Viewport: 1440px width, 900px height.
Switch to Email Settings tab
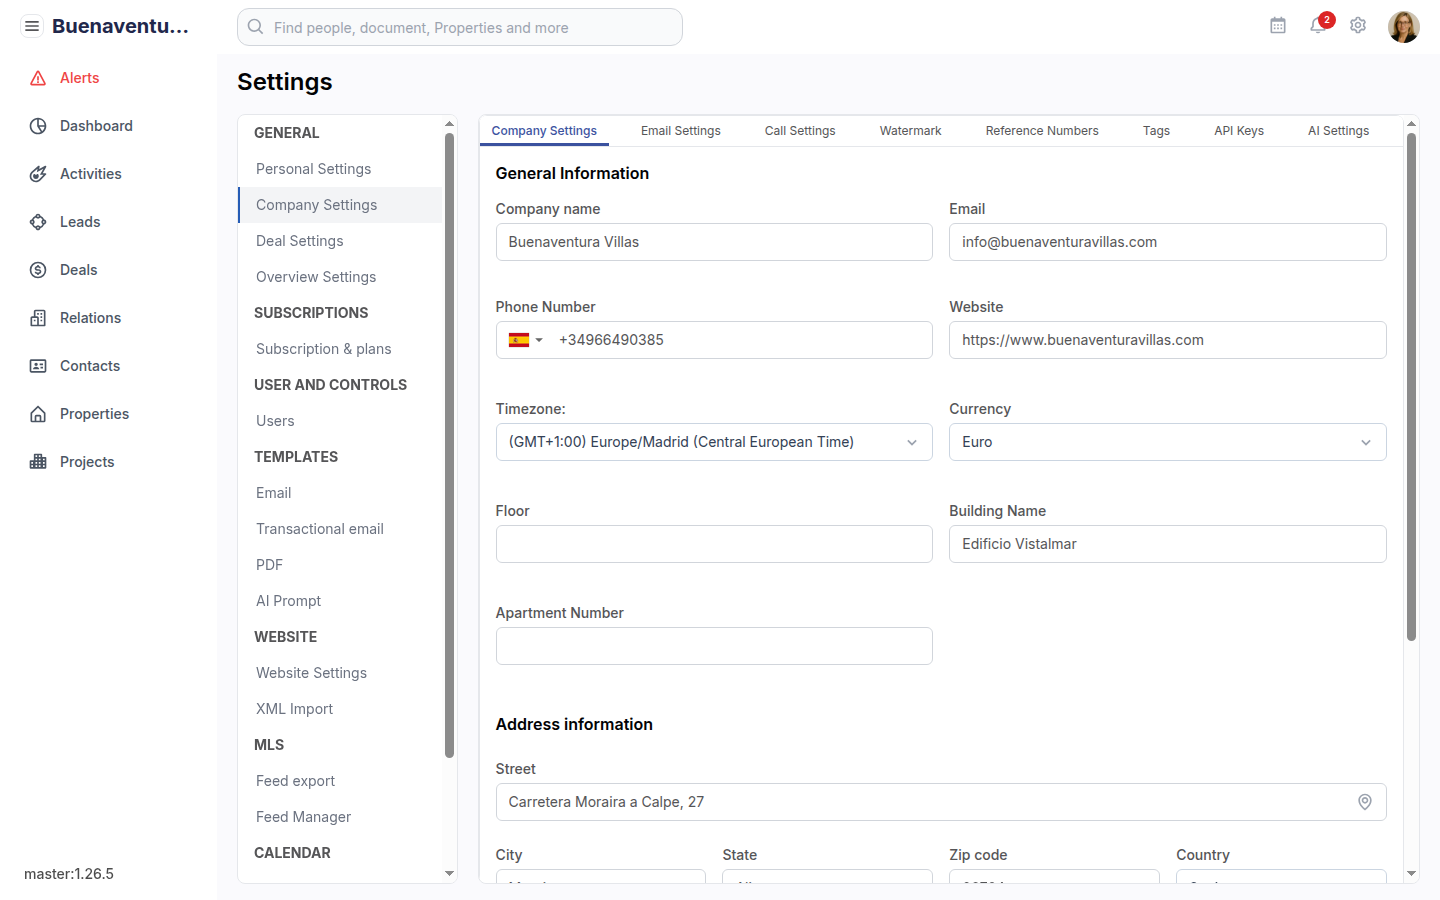point(680,131)
